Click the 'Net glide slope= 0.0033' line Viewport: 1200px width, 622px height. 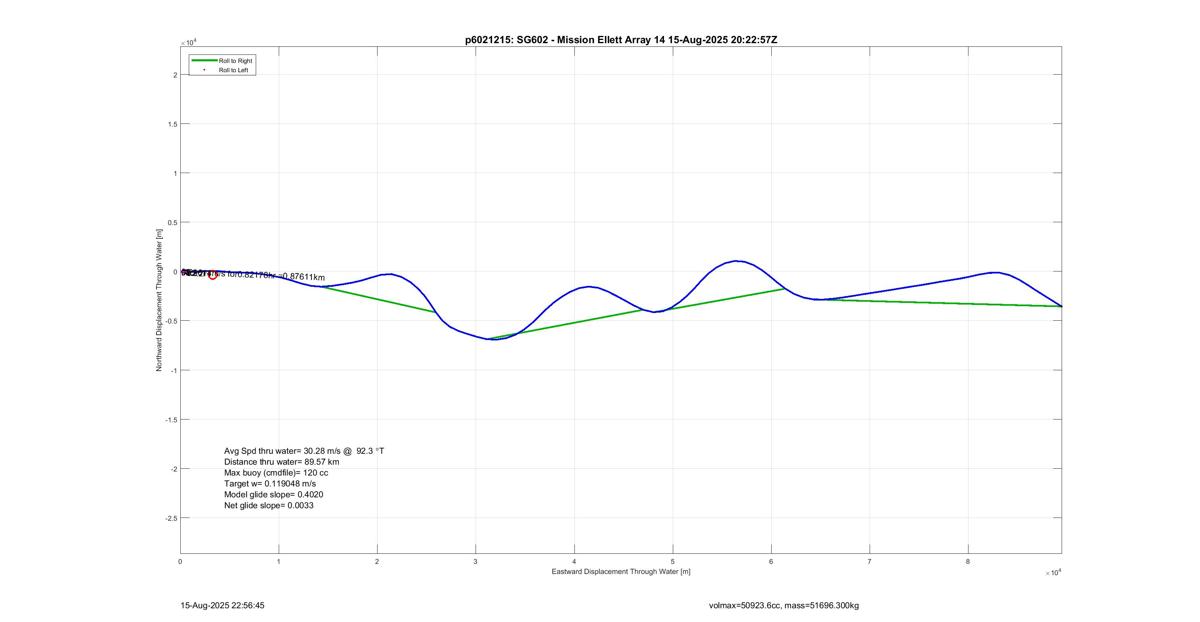coord(269,506)
